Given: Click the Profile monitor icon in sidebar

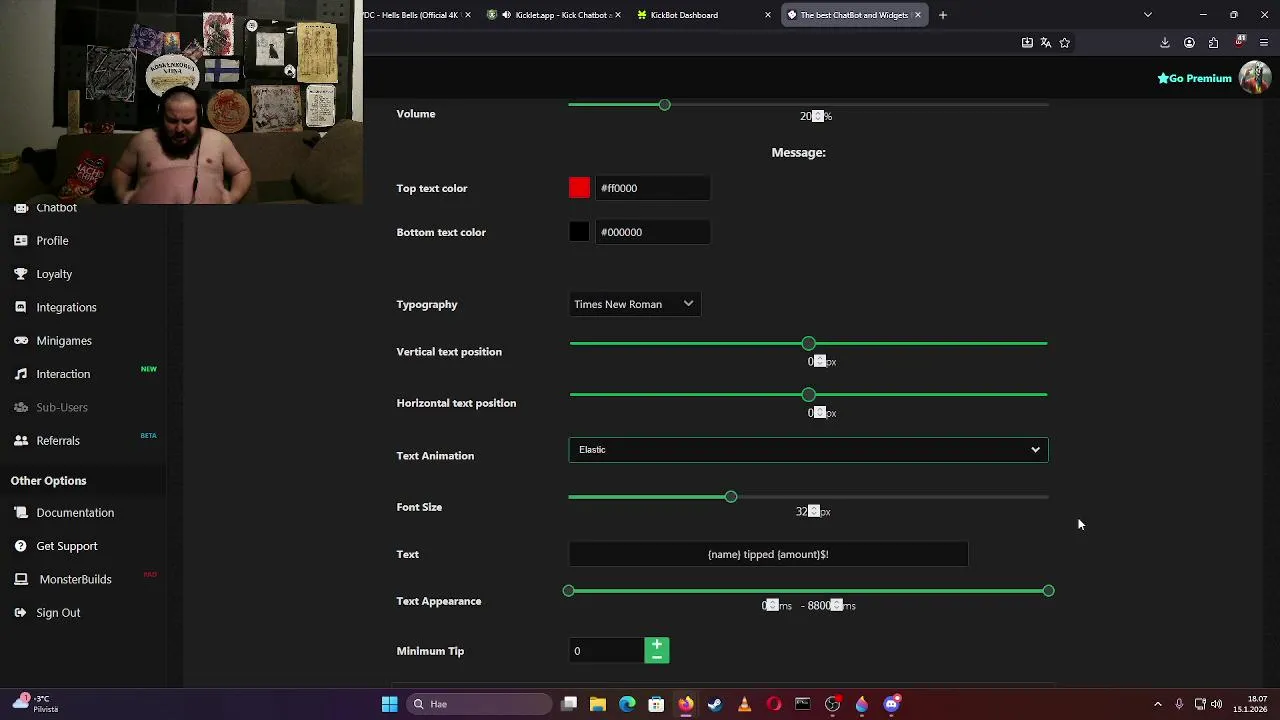Looking at the screenshot, I should coord(21,241).
